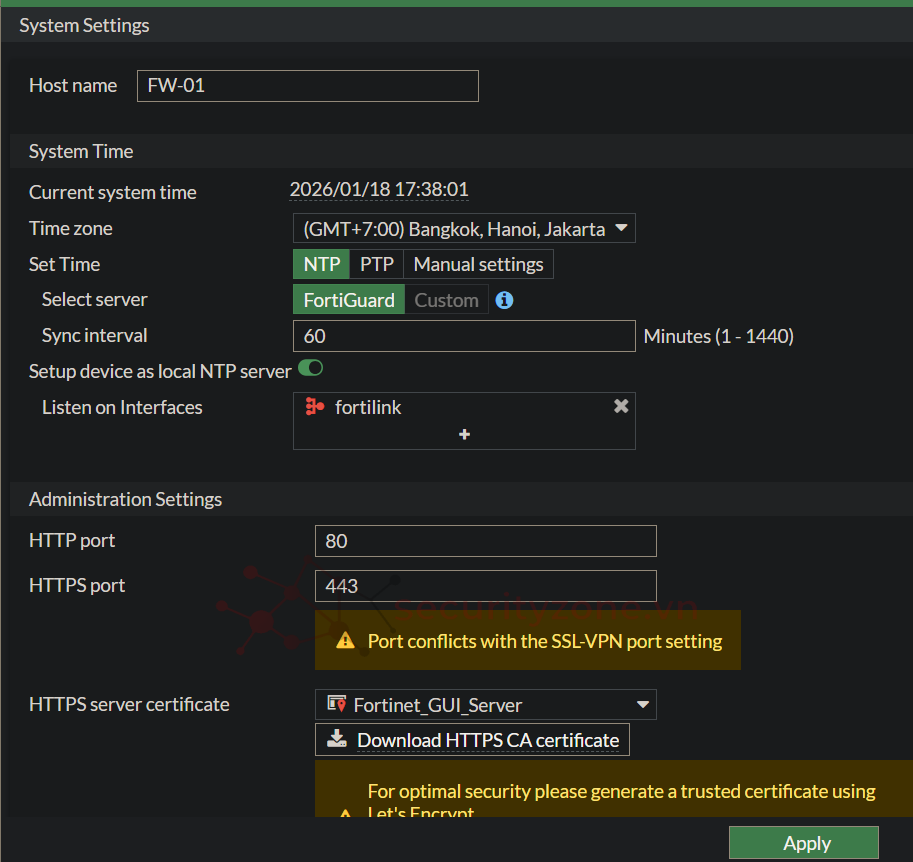Viewport: 913px width, 862px height.
Task: Choose Custom as the NTP server
Action: point(446,300)
